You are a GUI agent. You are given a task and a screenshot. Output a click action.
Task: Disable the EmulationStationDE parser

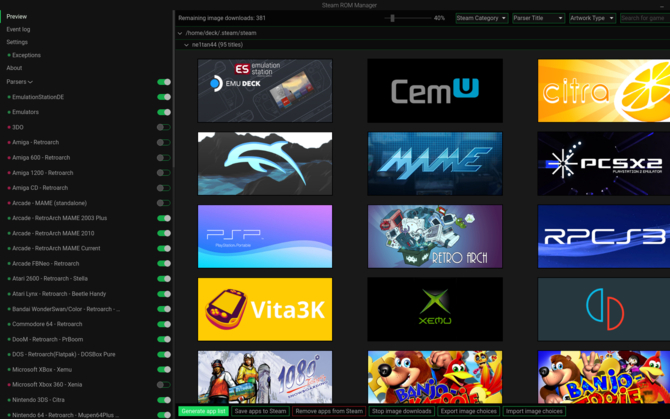pos(164,97)
